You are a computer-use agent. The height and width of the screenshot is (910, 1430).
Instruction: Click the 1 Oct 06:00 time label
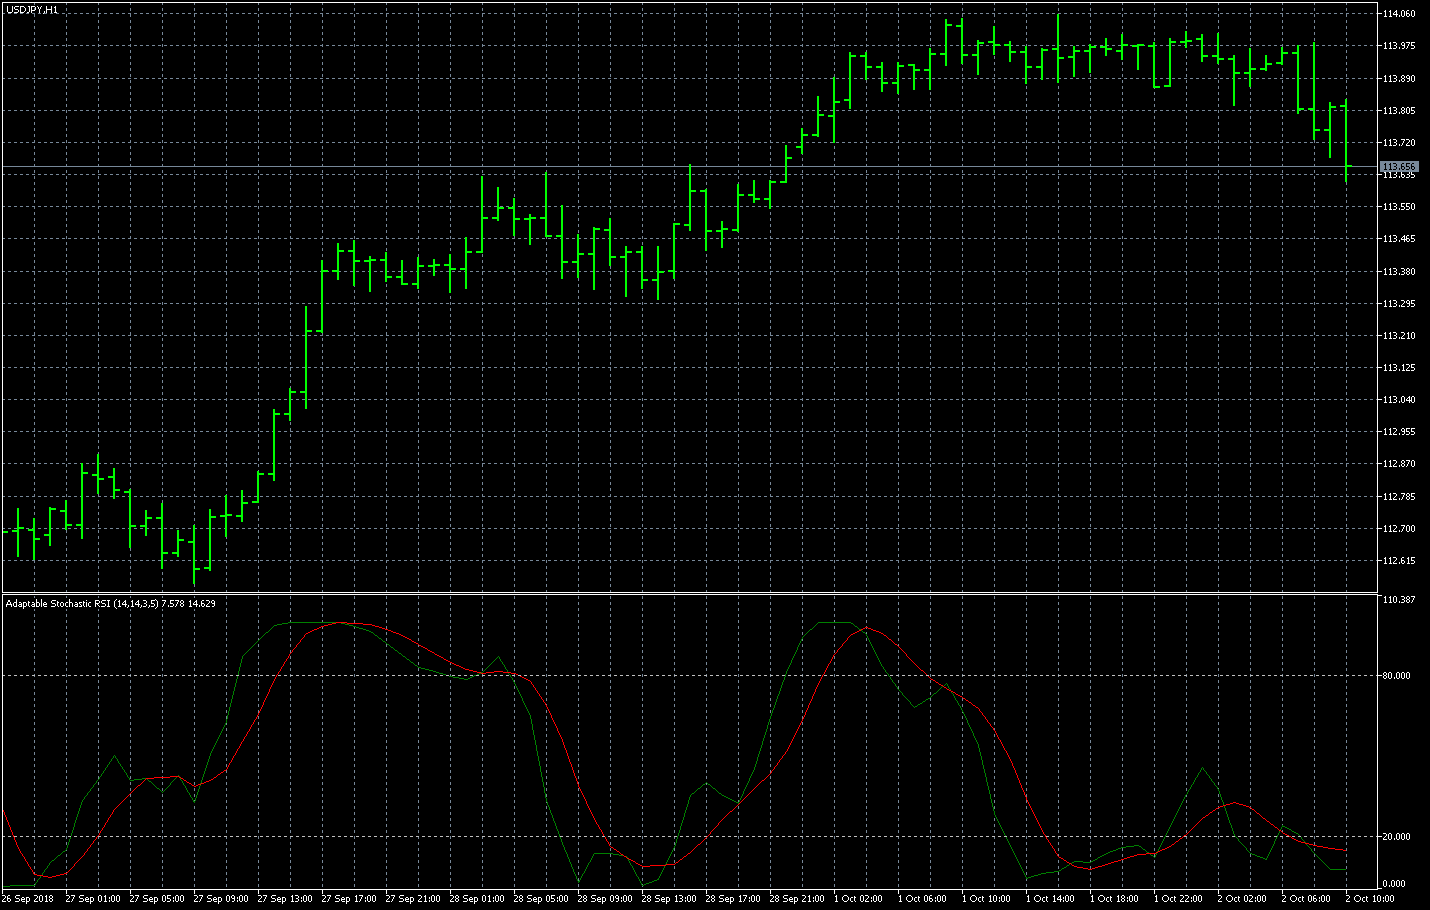(x=923, y=899)
